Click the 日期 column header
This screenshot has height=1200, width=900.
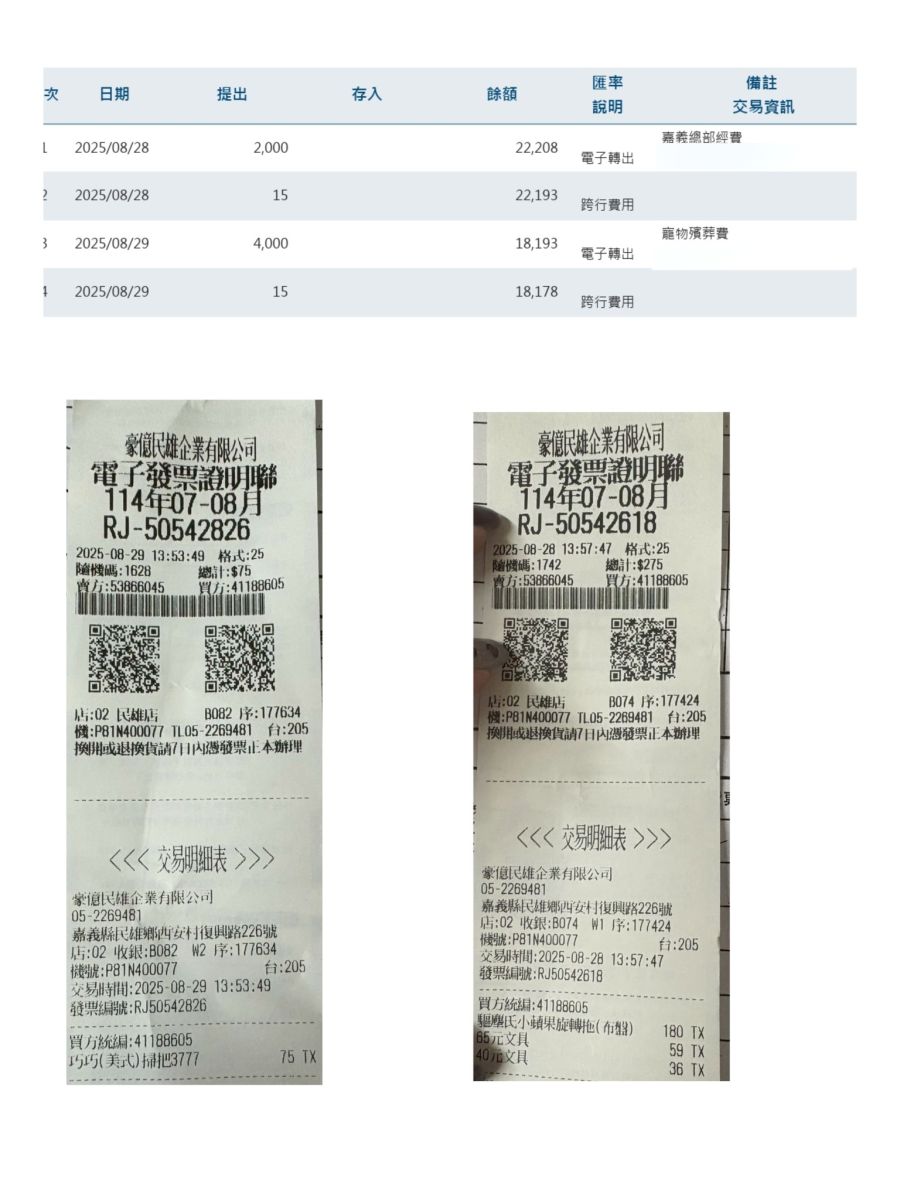[x=113, y=95]
